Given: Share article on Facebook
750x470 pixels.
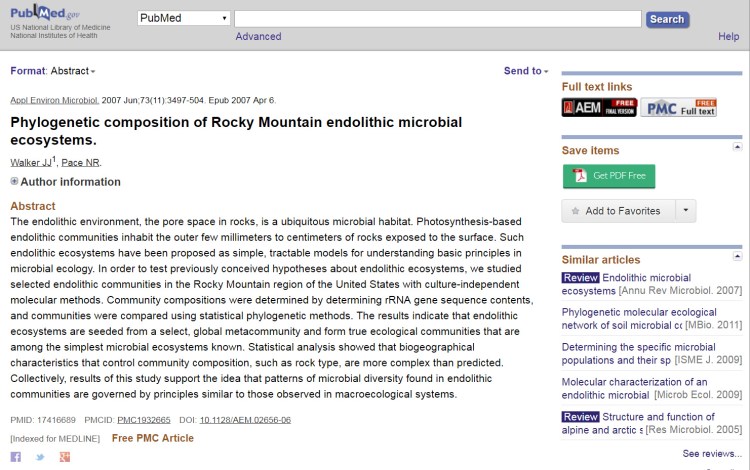Looking at the screenshot, I should 16,457.
